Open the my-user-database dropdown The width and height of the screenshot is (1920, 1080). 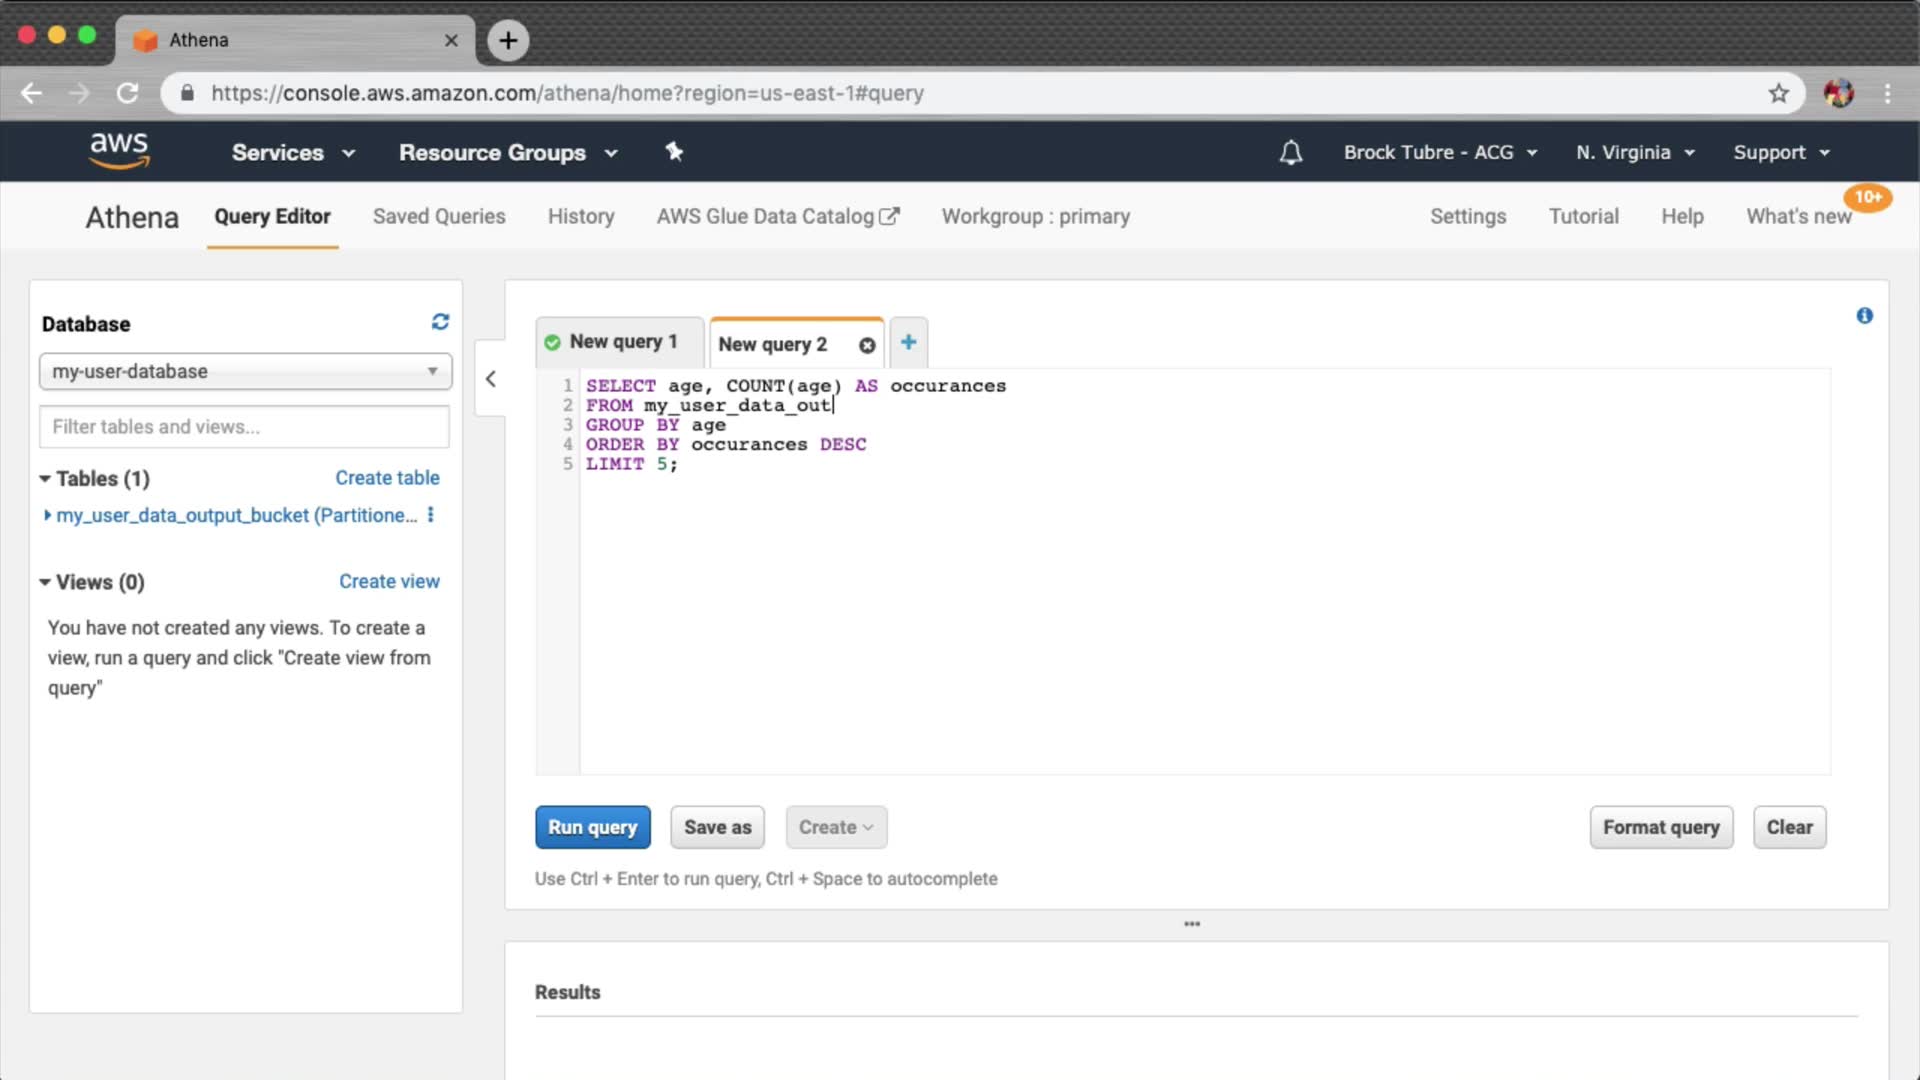click(x=245, y=371)
